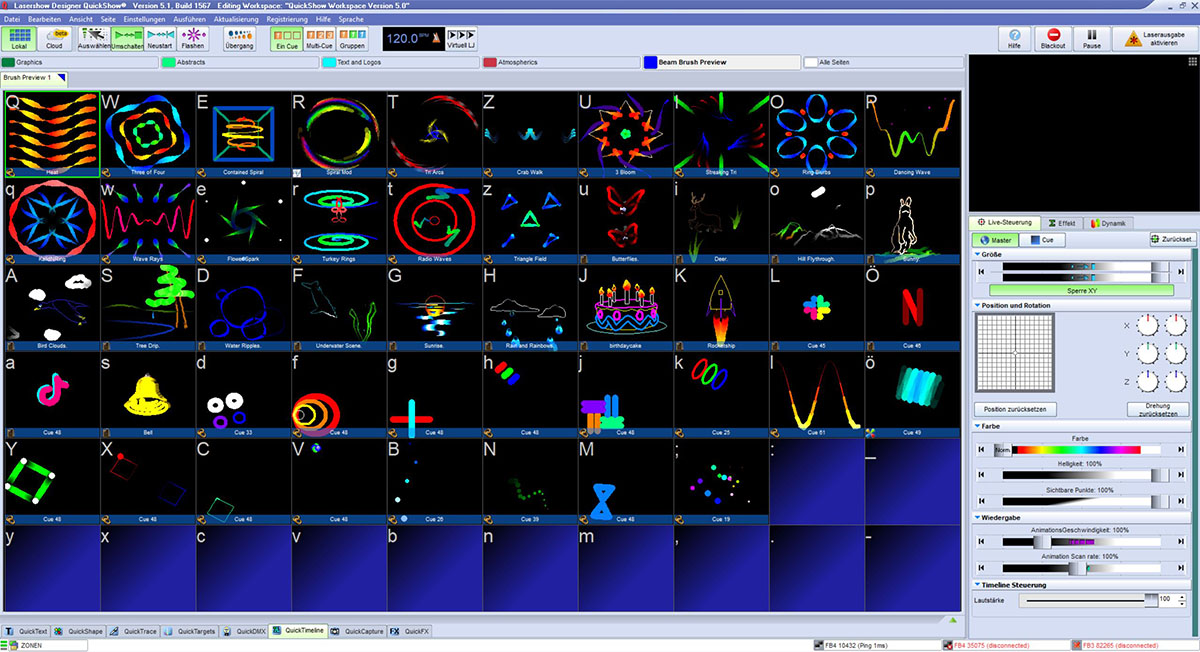Trigger the birthdaycake cue thumbnail
The width and height of the screenshot is (1200, 652).
(625, 308)
